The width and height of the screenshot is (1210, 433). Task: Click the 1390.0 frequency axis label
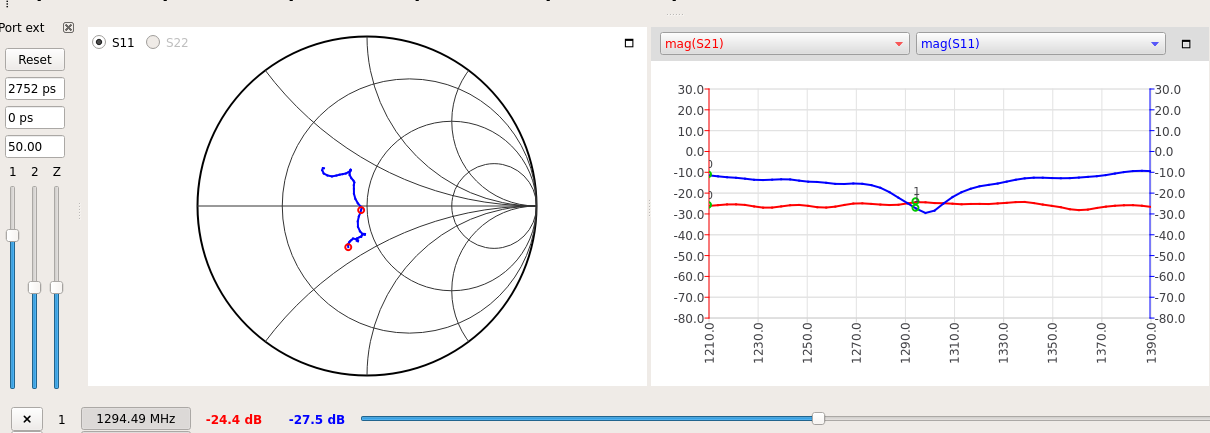click(1151, 341)
